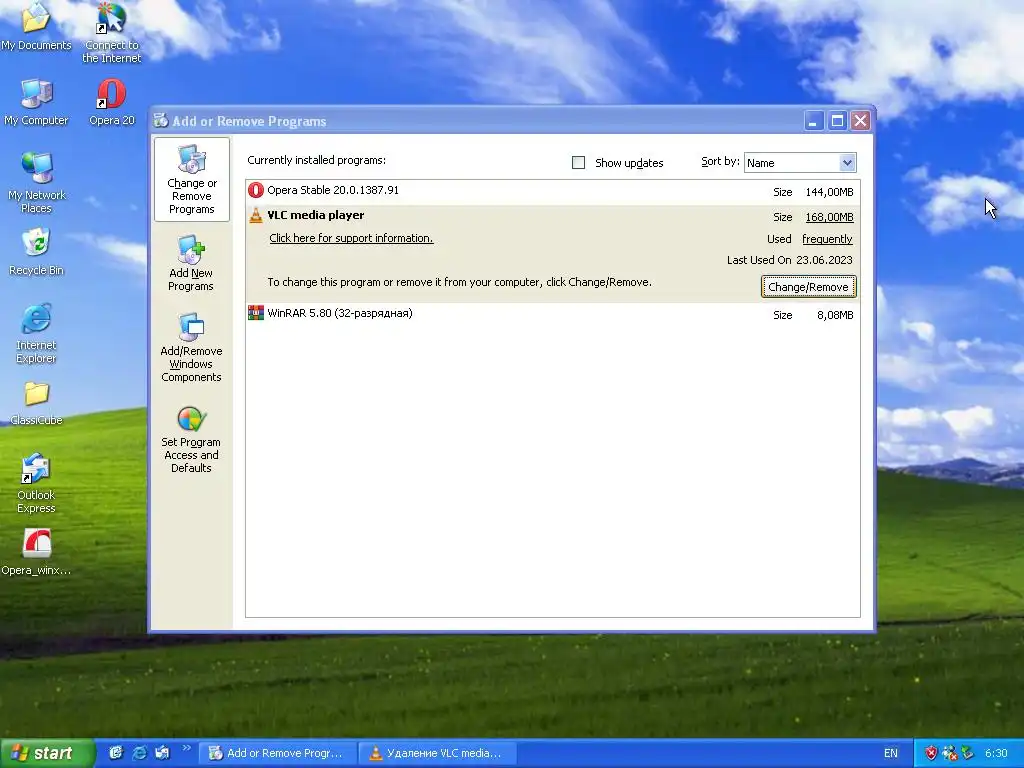Click the Start button
This screenshot has height=768, width=1024.
(46, 753)
